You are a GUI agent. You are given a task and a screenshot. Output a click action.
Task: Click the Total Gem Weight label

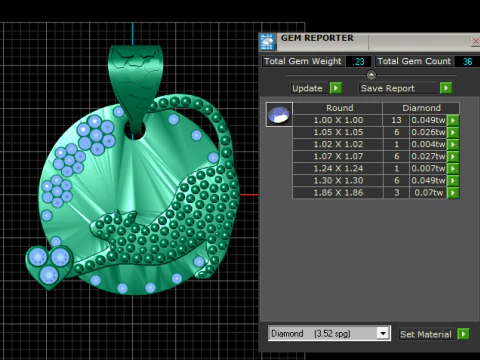tap(303, 61)
